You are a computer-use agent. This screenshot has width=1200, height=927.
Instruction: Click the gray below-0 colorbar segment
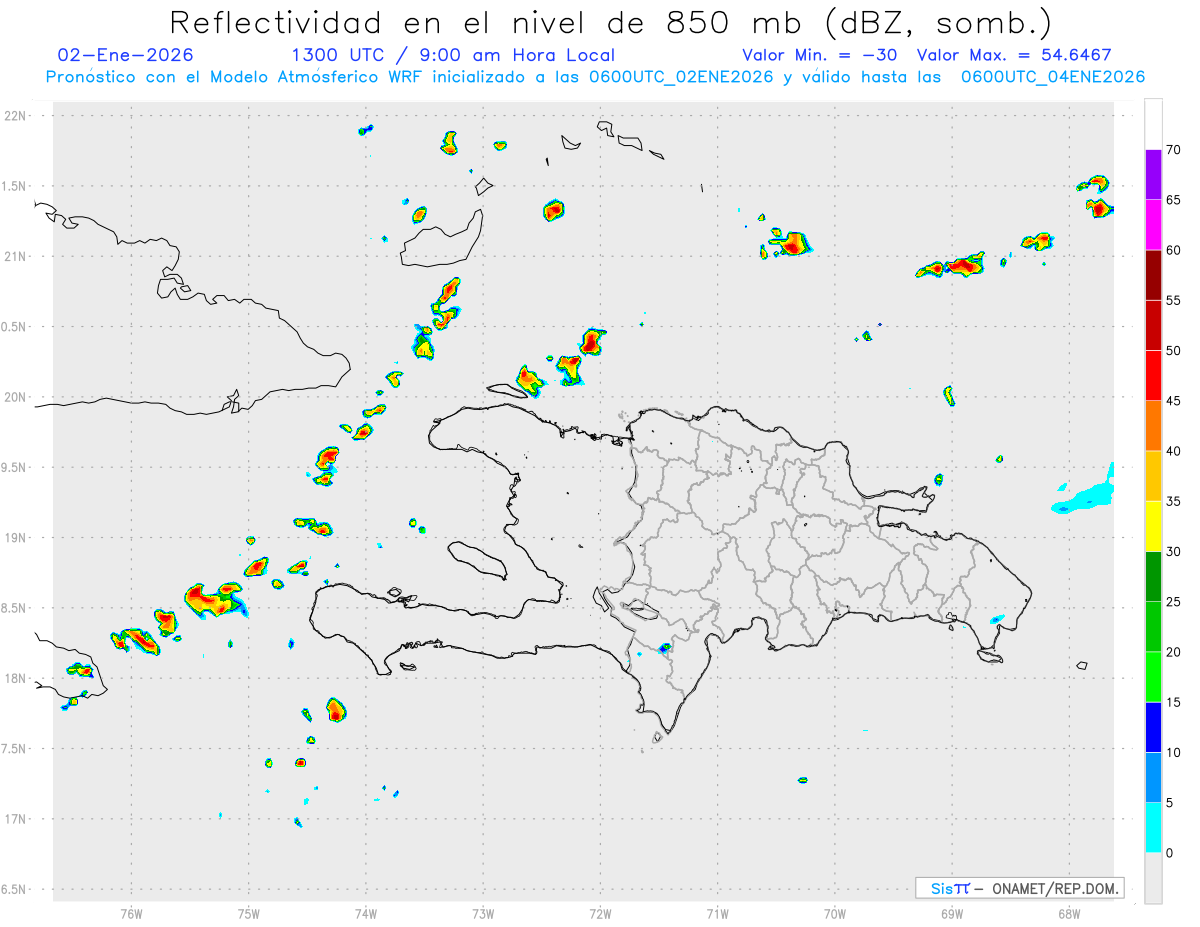(1153, 878)
